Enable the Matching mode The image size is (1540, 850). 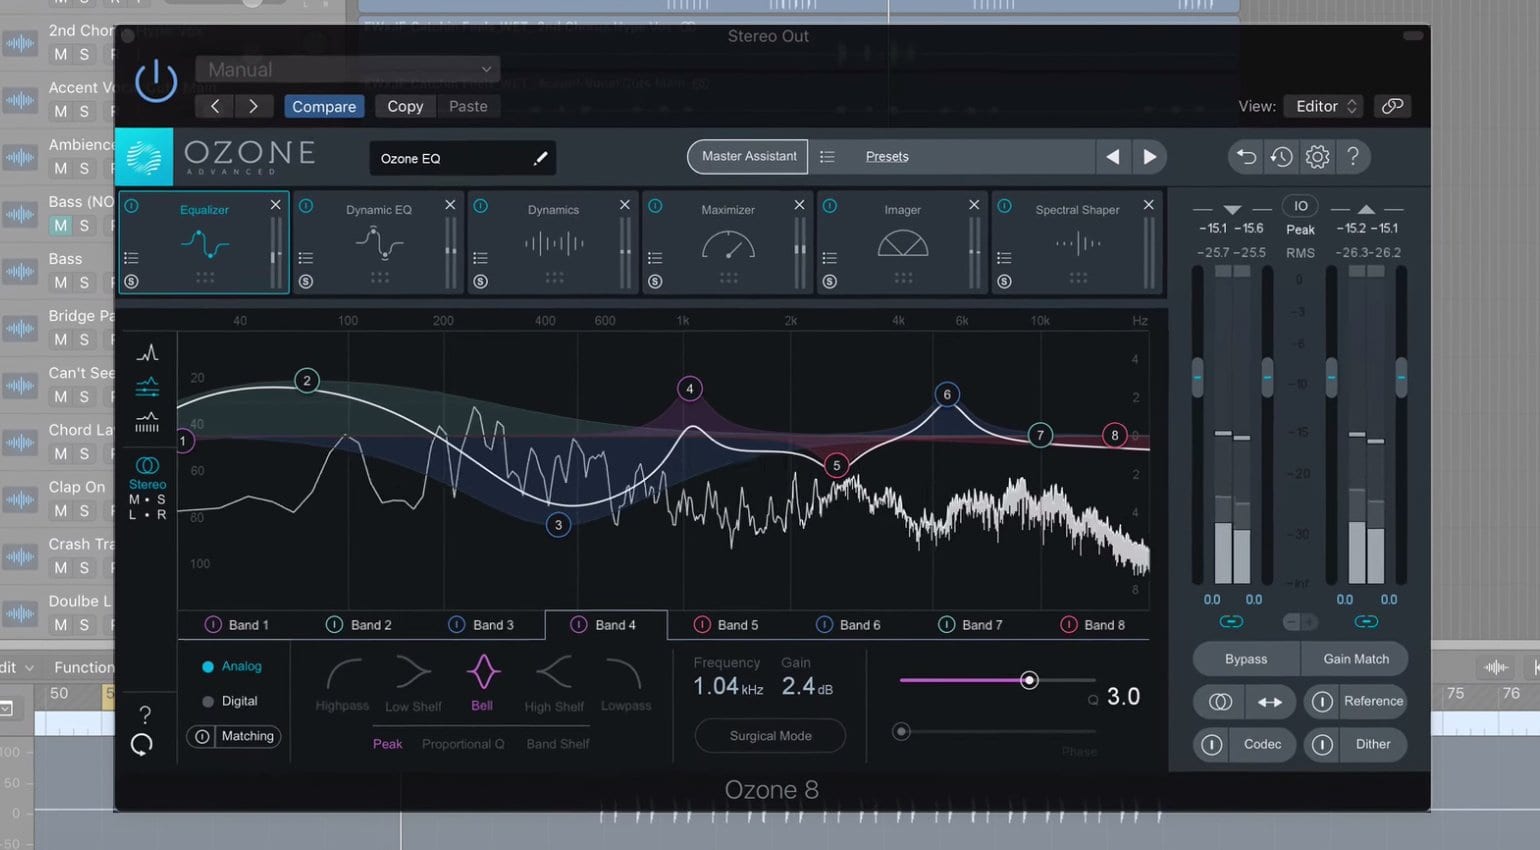(234, 736)
